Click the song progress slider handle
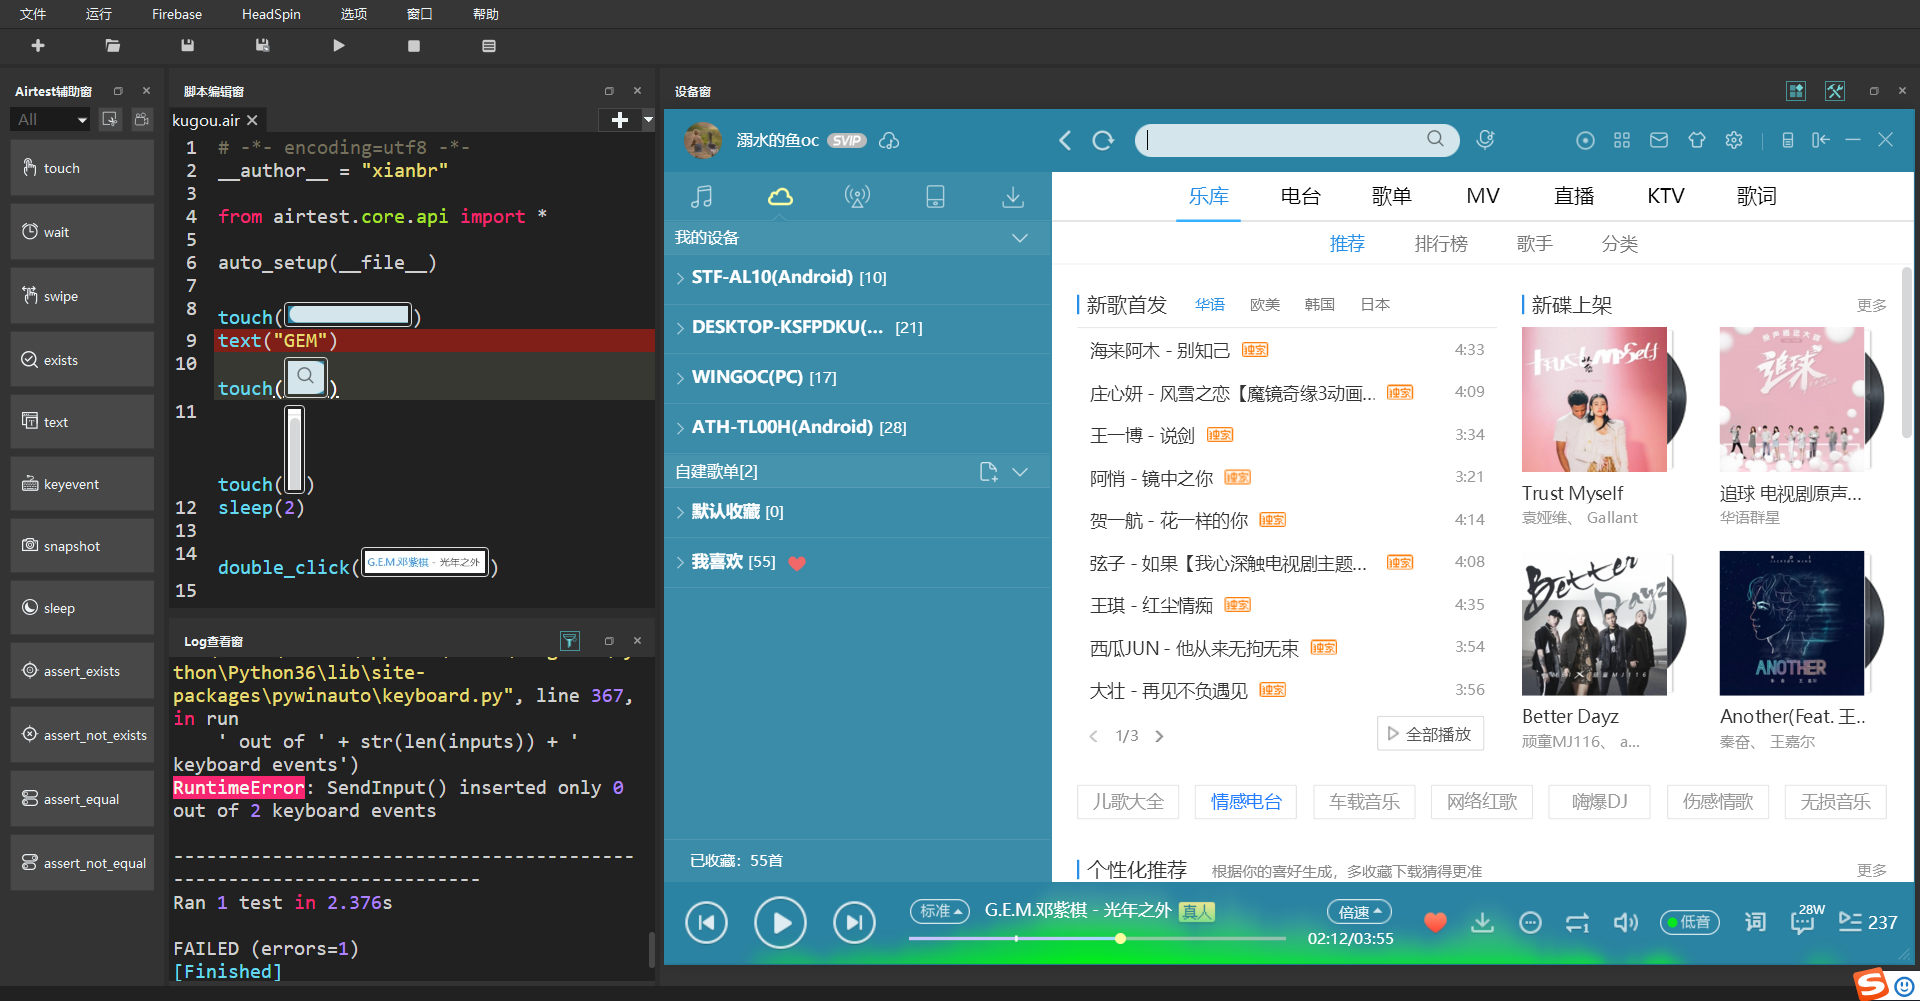This screenshot has width=1920, height=1001. tap(1120, 938)
